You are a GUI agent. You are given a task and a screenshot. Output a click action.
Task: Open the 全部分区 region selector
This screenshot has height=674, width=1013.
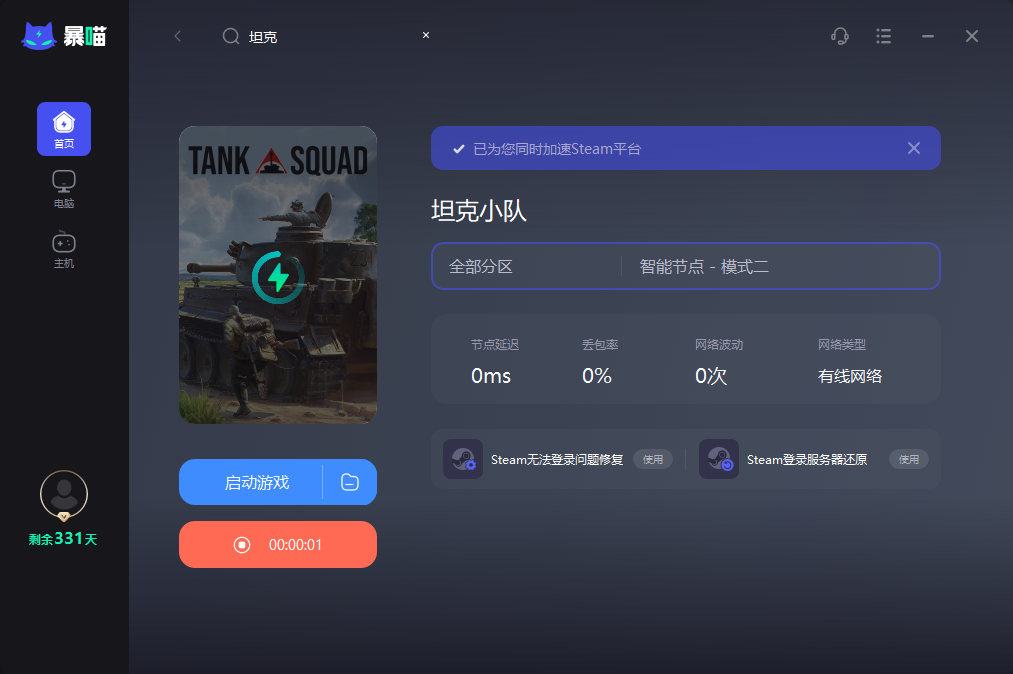pyautogui.click(x=527, y=266)
